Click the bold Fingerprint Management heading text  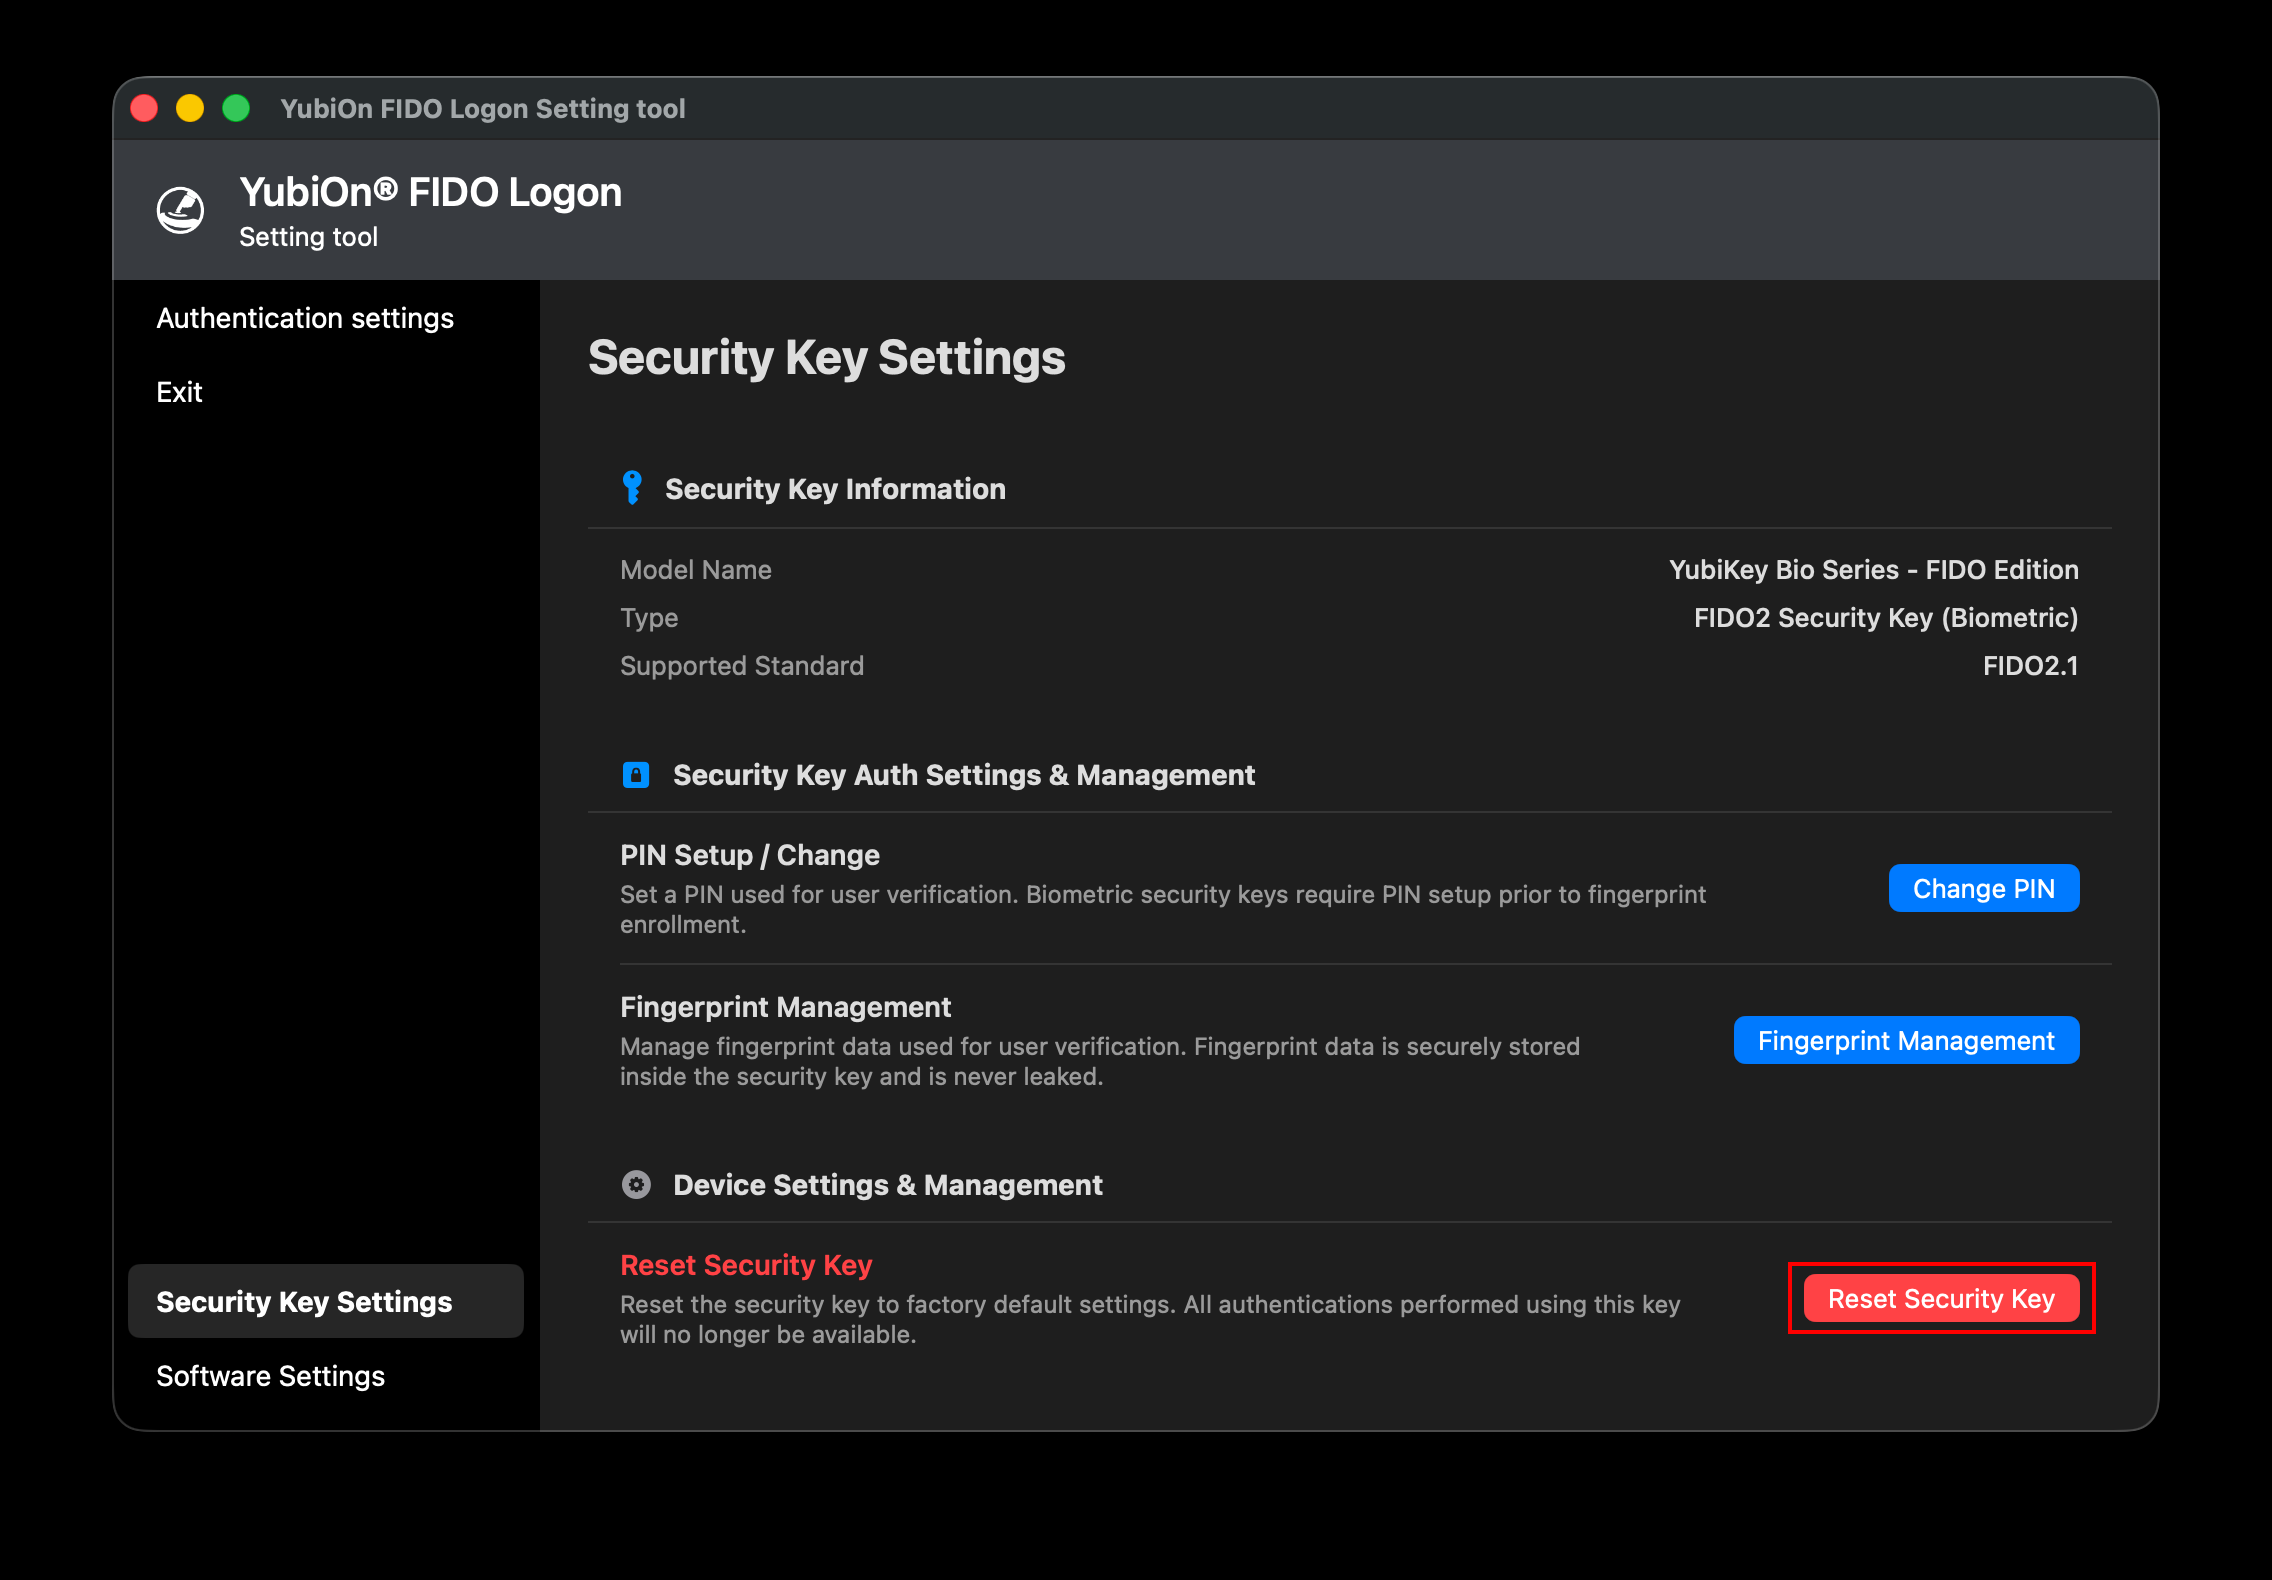[x=785, y=1007]
